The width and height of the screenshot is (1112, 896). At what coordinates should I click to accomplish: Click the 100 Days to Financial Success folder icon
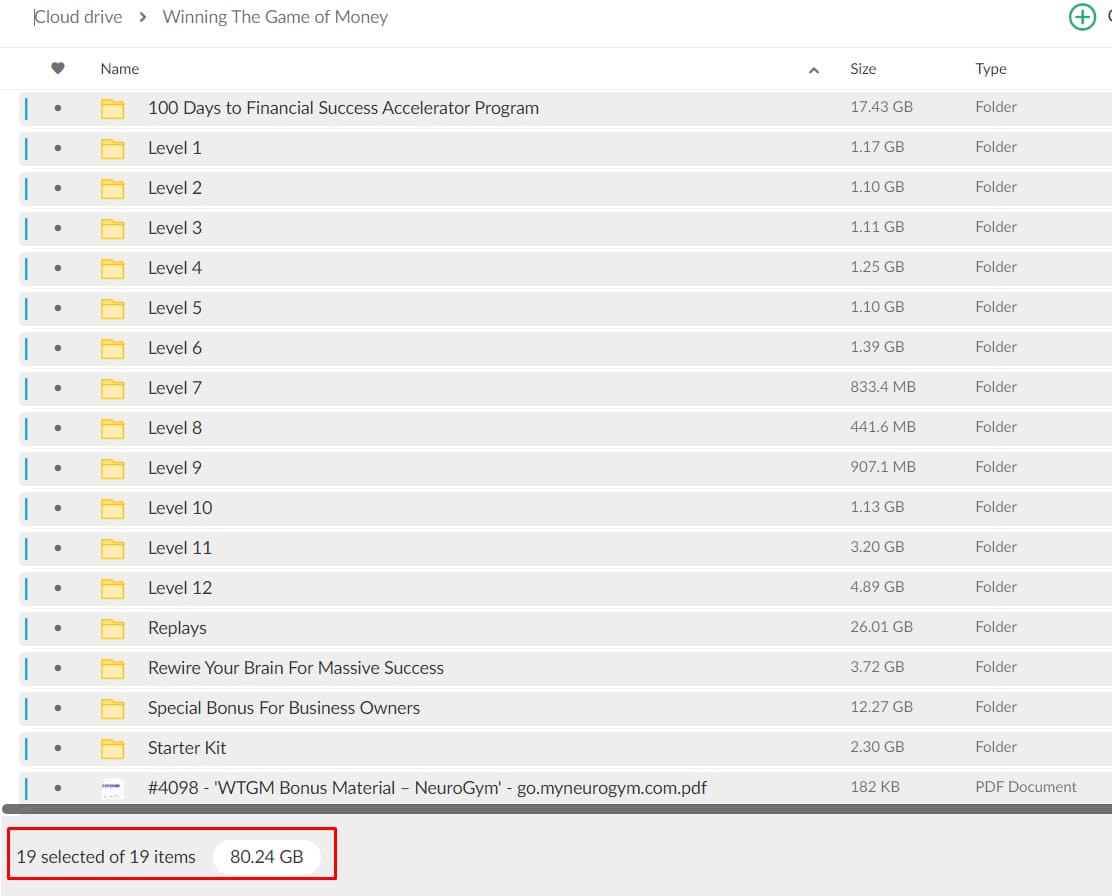coord(113,108)
